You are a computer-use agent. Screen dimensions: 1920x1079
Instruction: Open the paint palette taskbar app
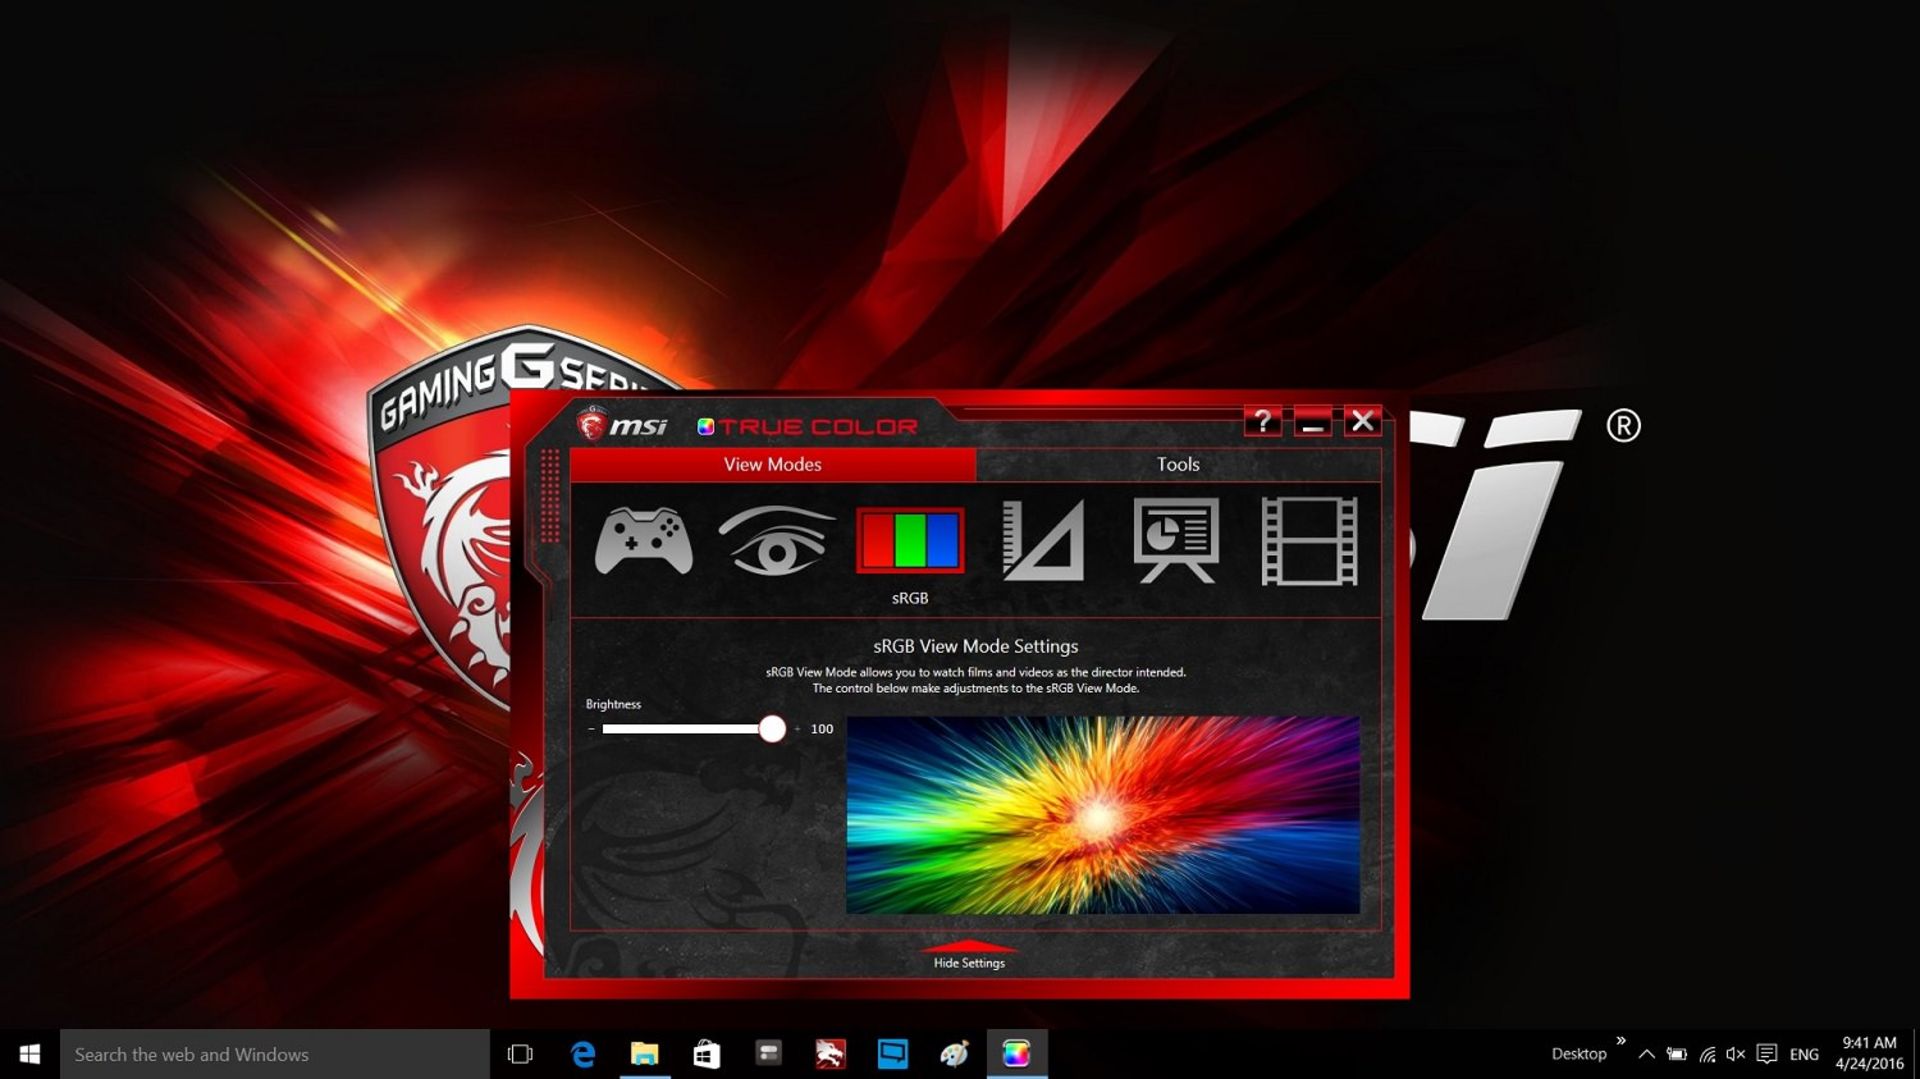click(x=954, y=1054)
